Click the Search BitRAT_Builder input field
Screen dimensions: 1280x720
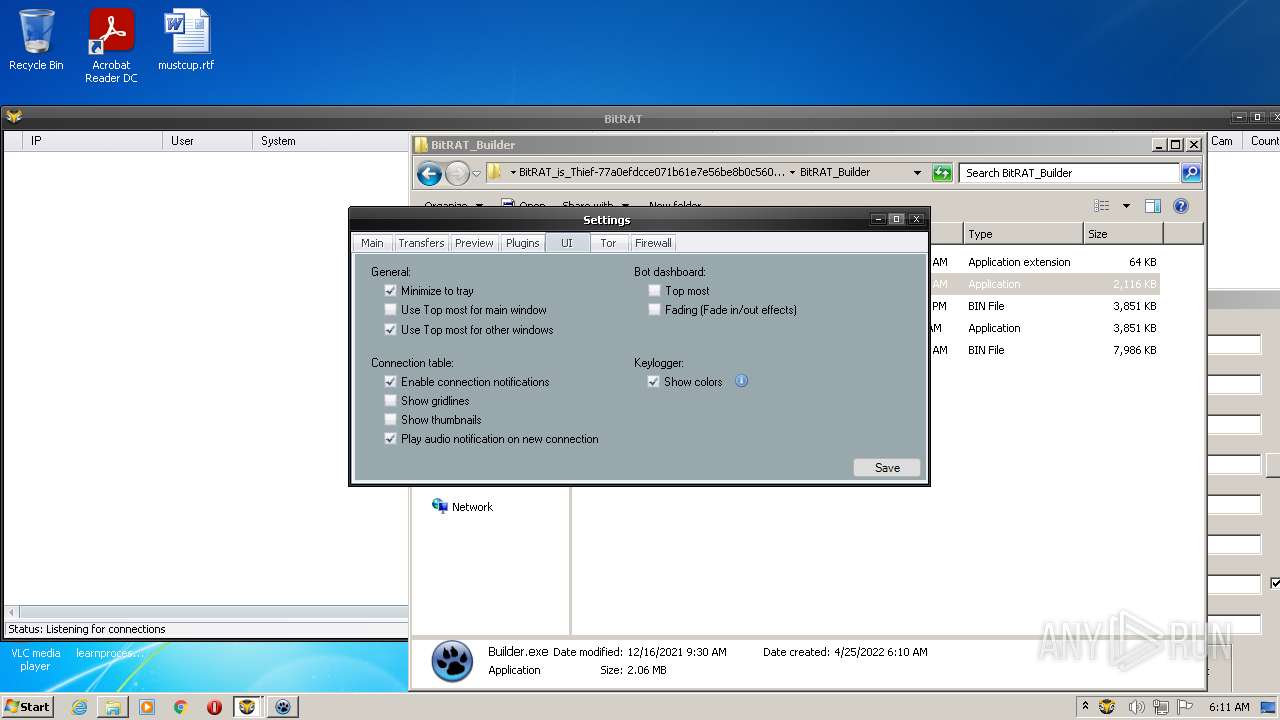(1069, 173)
